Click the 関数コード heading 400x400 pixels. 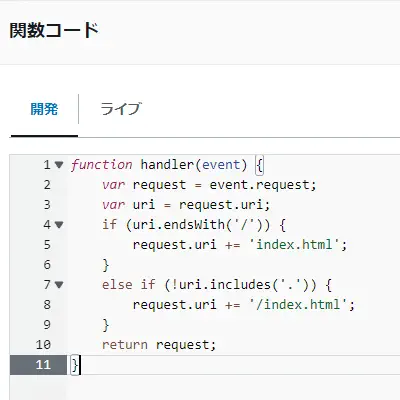(x=54, y=30)
